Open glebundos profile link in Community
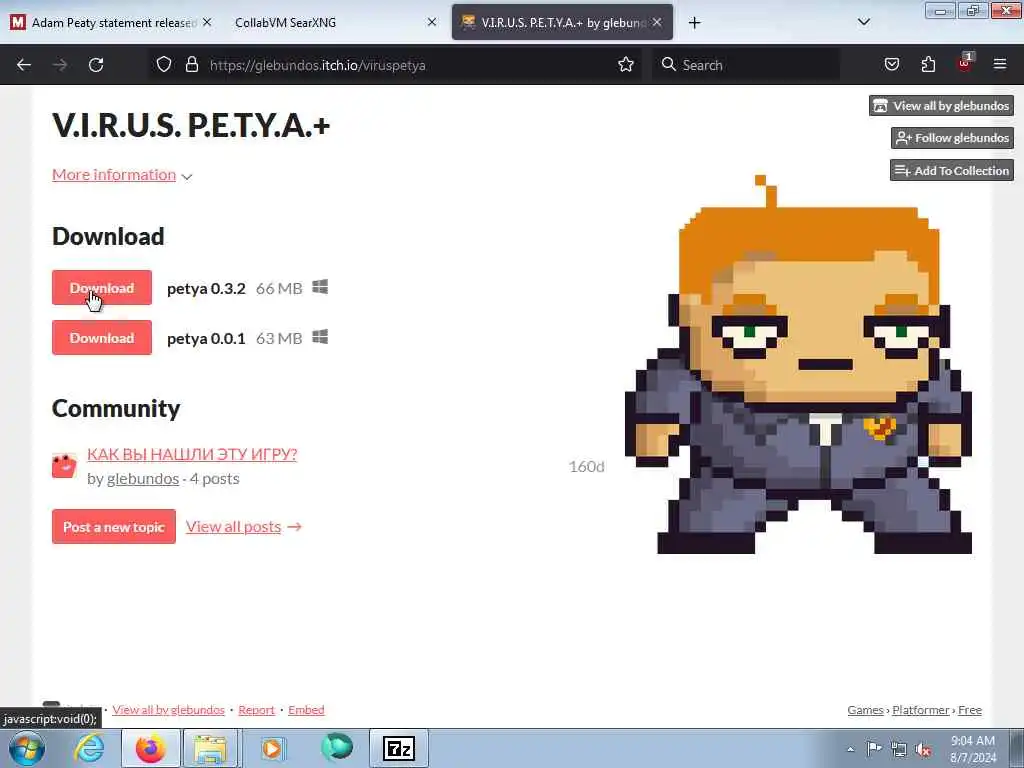The image size is (1024, 768). coord(143,479)
